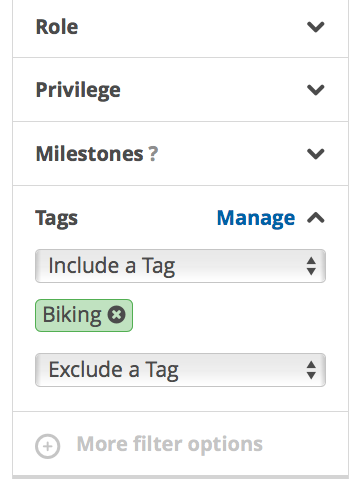The image size is (360, 493).
Task: Open the Milestones question mark help
Action: click(x=153, y=154)
